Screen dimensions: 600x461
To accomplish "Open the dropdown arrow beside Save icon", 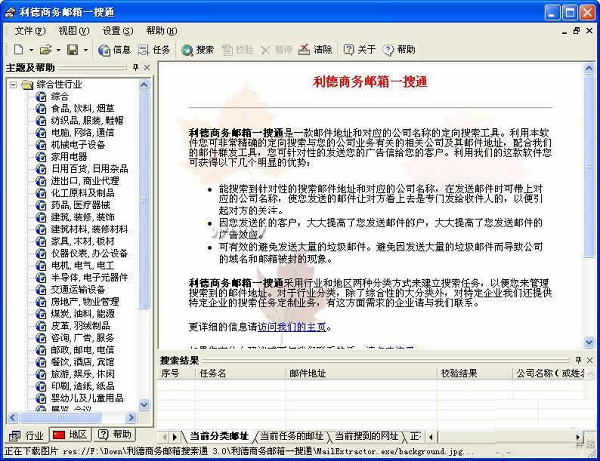I will click(86, 50).
